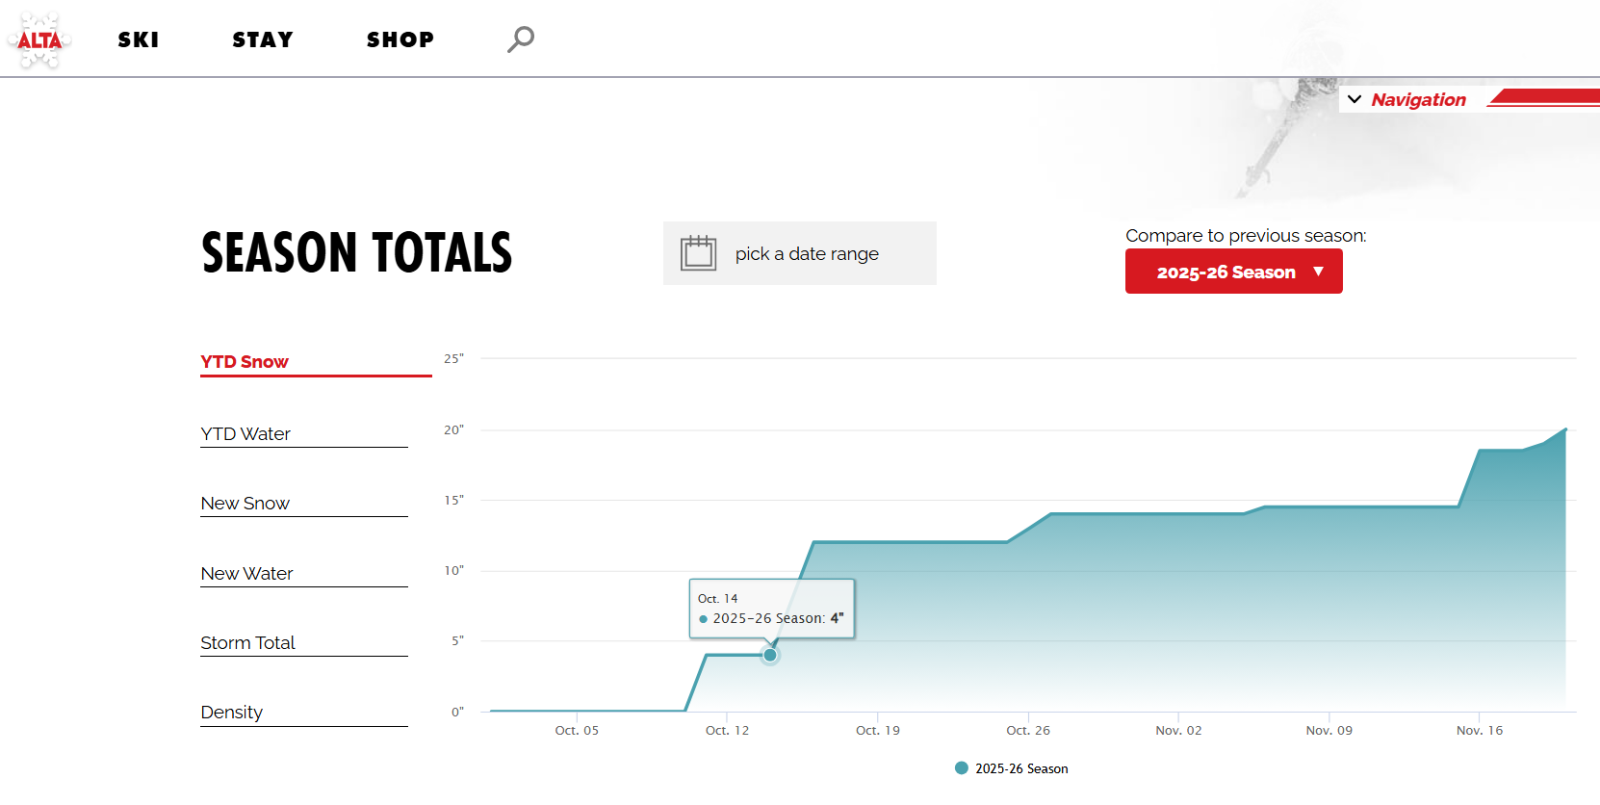View the Storm Total chart
The width and height of the screenshot is (1600, 805).
pyautogui.click(x=248, y=643)
